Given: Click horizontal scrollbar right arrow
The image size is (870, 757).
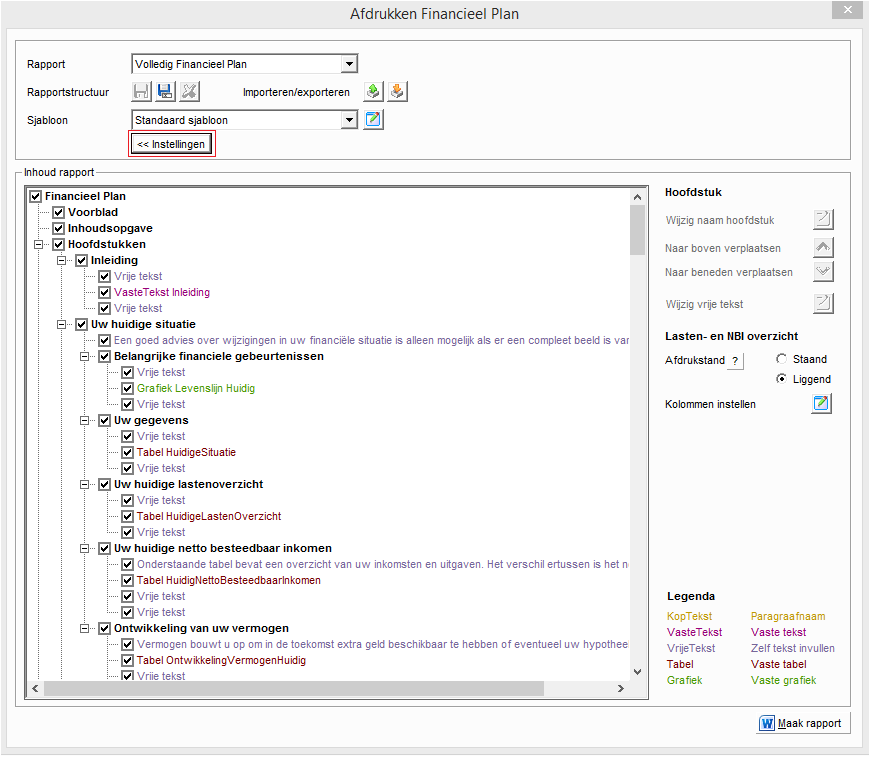Looking at the screenshot, I should pyautogui.click(x=621, y=689).
